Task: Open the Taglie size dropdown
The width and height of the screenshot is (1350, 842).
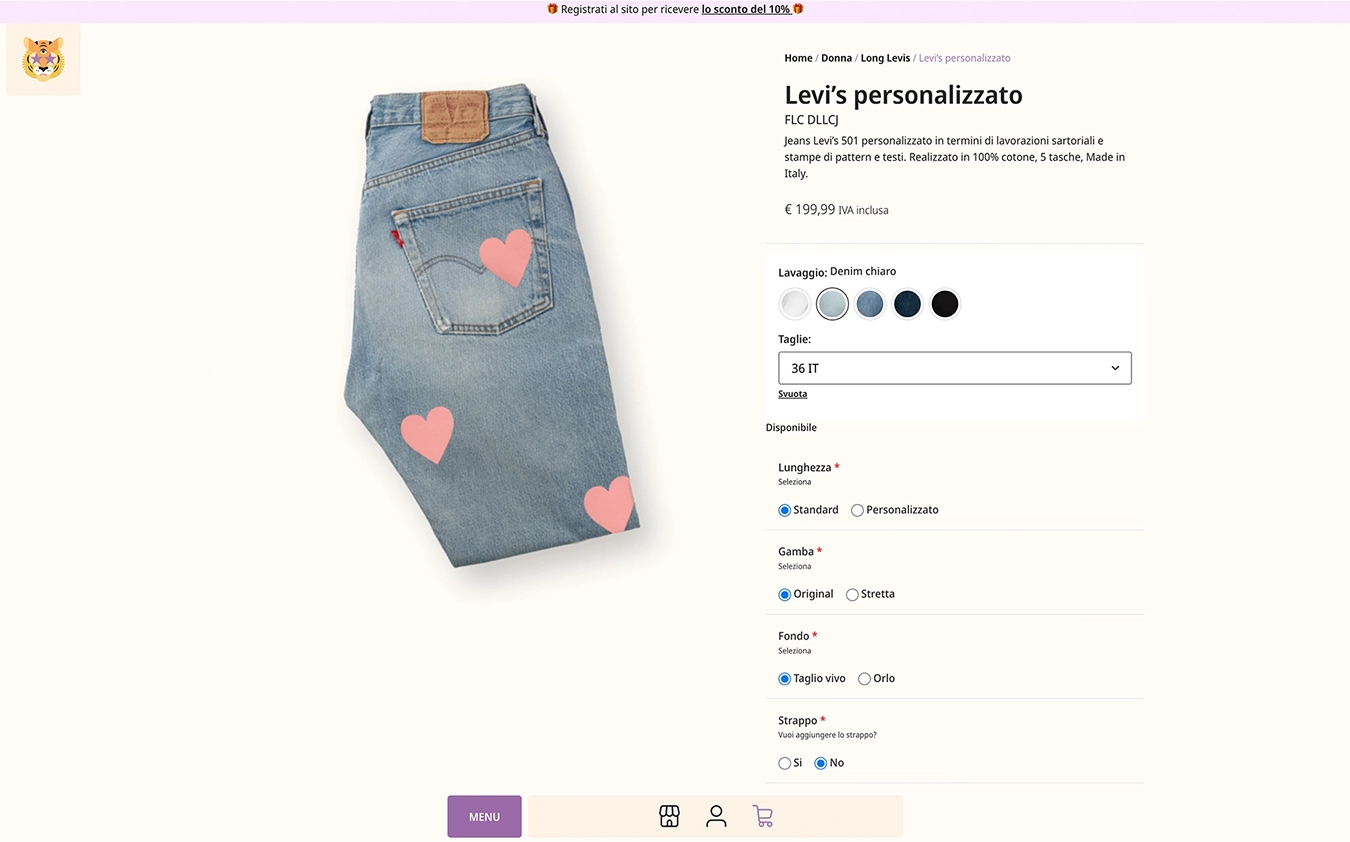Action: tap(955, 368)
